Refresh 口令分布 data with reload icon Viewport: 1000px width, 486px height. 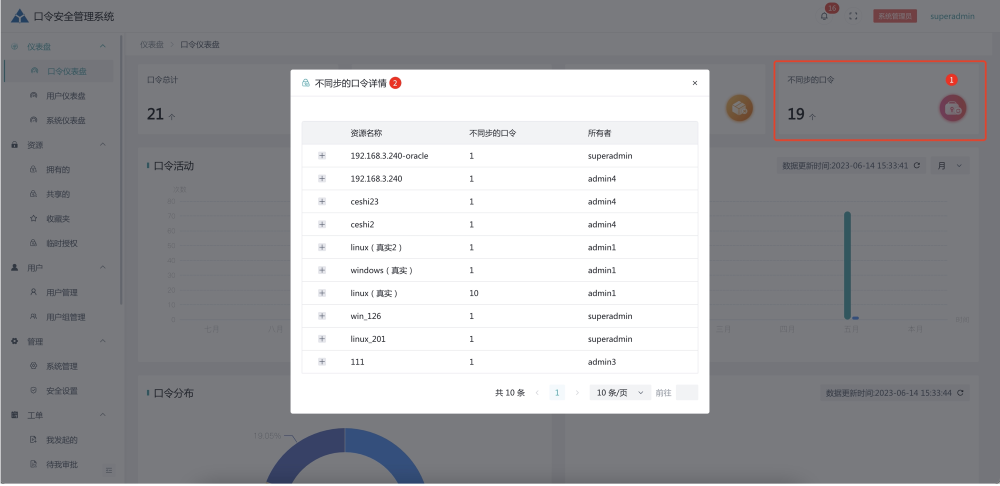[x=961, y=394]
